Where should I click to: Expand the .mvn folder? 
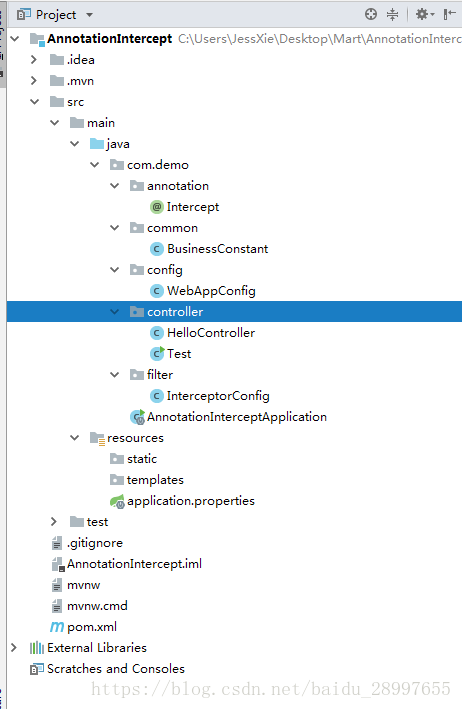[x=34, y=81]
